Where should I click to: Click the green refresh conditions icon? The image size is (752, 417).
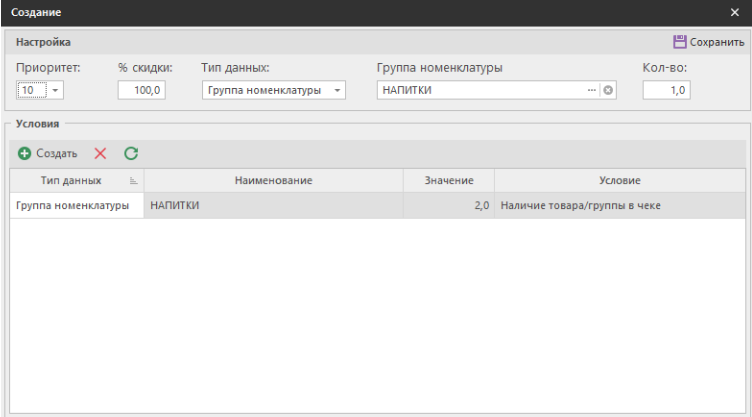[x=131, y=154]
